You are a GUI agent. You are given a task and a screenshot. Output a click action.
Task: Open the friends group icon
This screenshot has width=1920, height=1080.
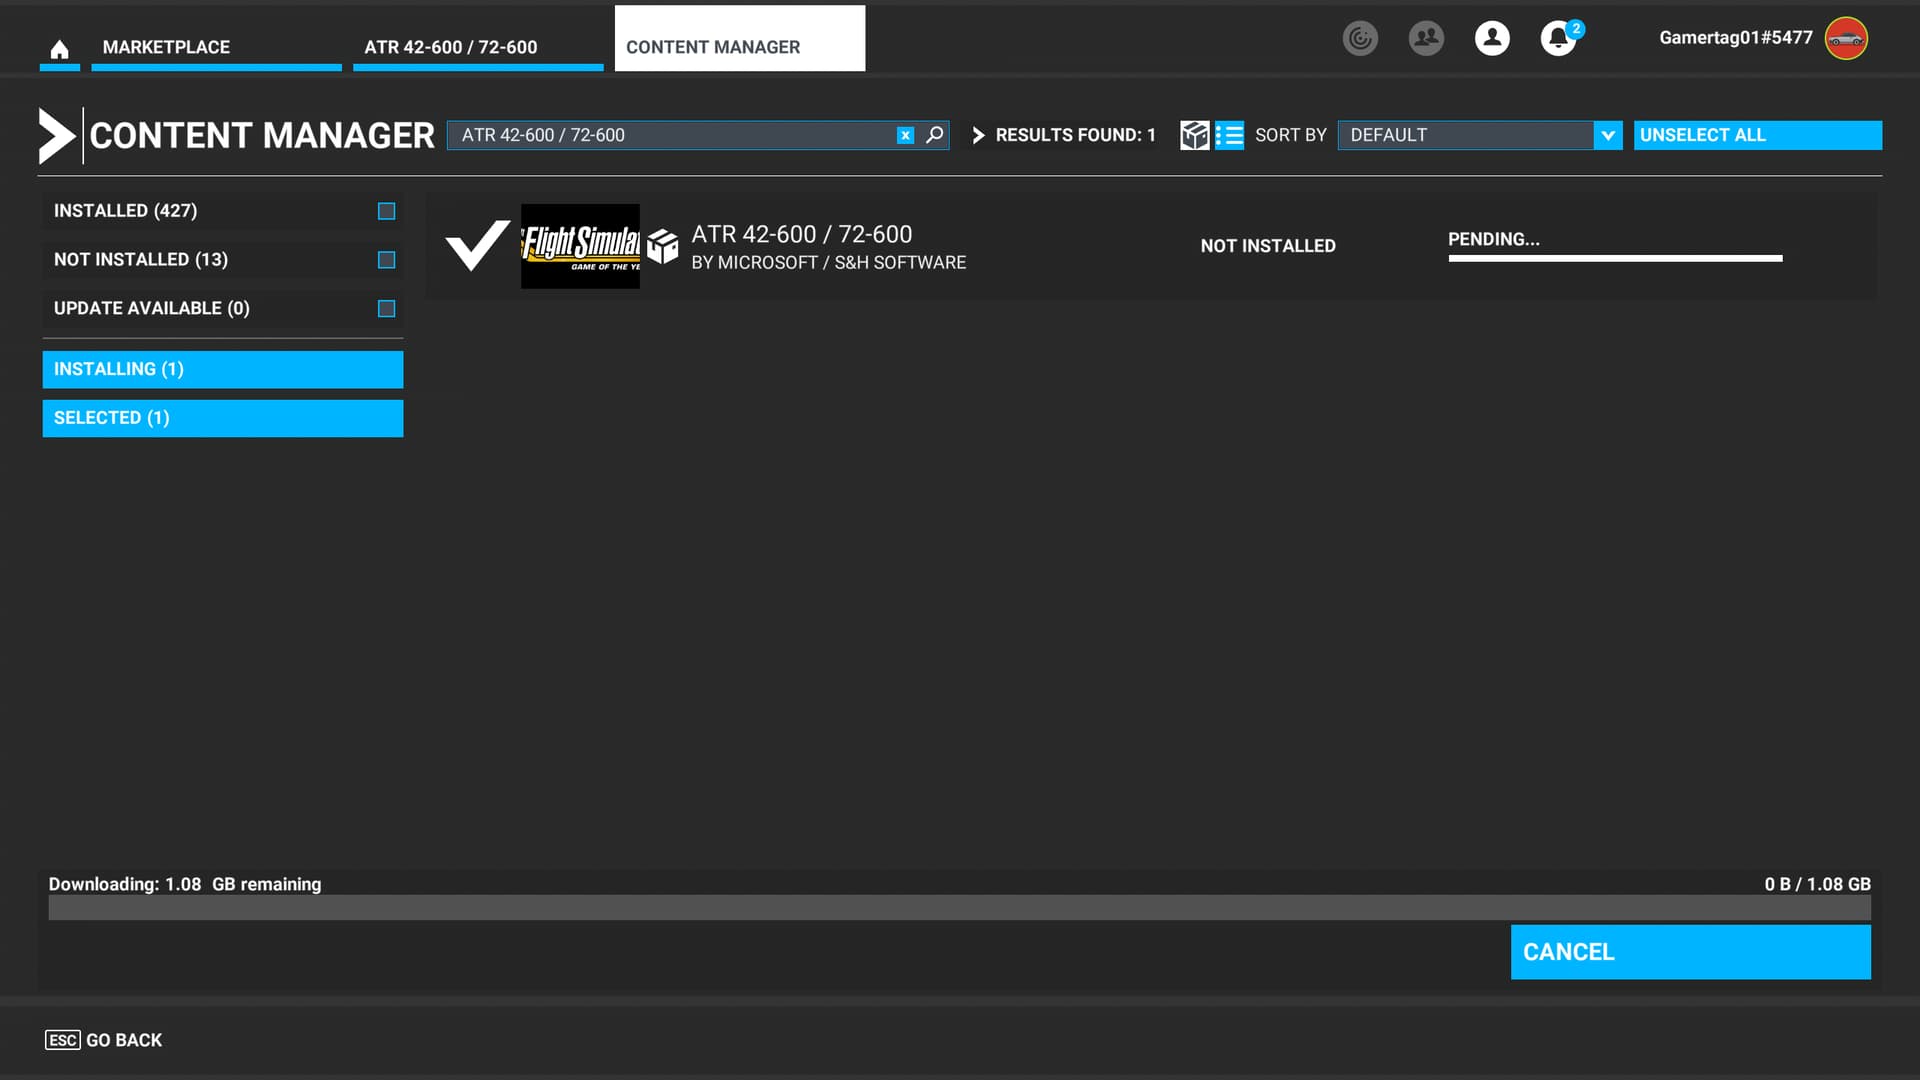click(1426, 39)
